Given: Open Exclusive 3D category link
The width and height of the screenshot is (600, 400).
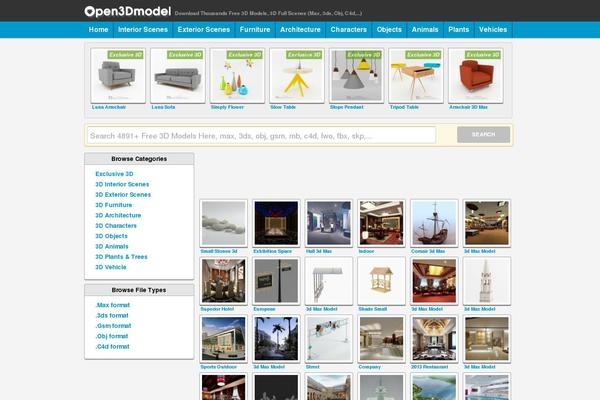Looking at the screenshot, I should 114,174.
